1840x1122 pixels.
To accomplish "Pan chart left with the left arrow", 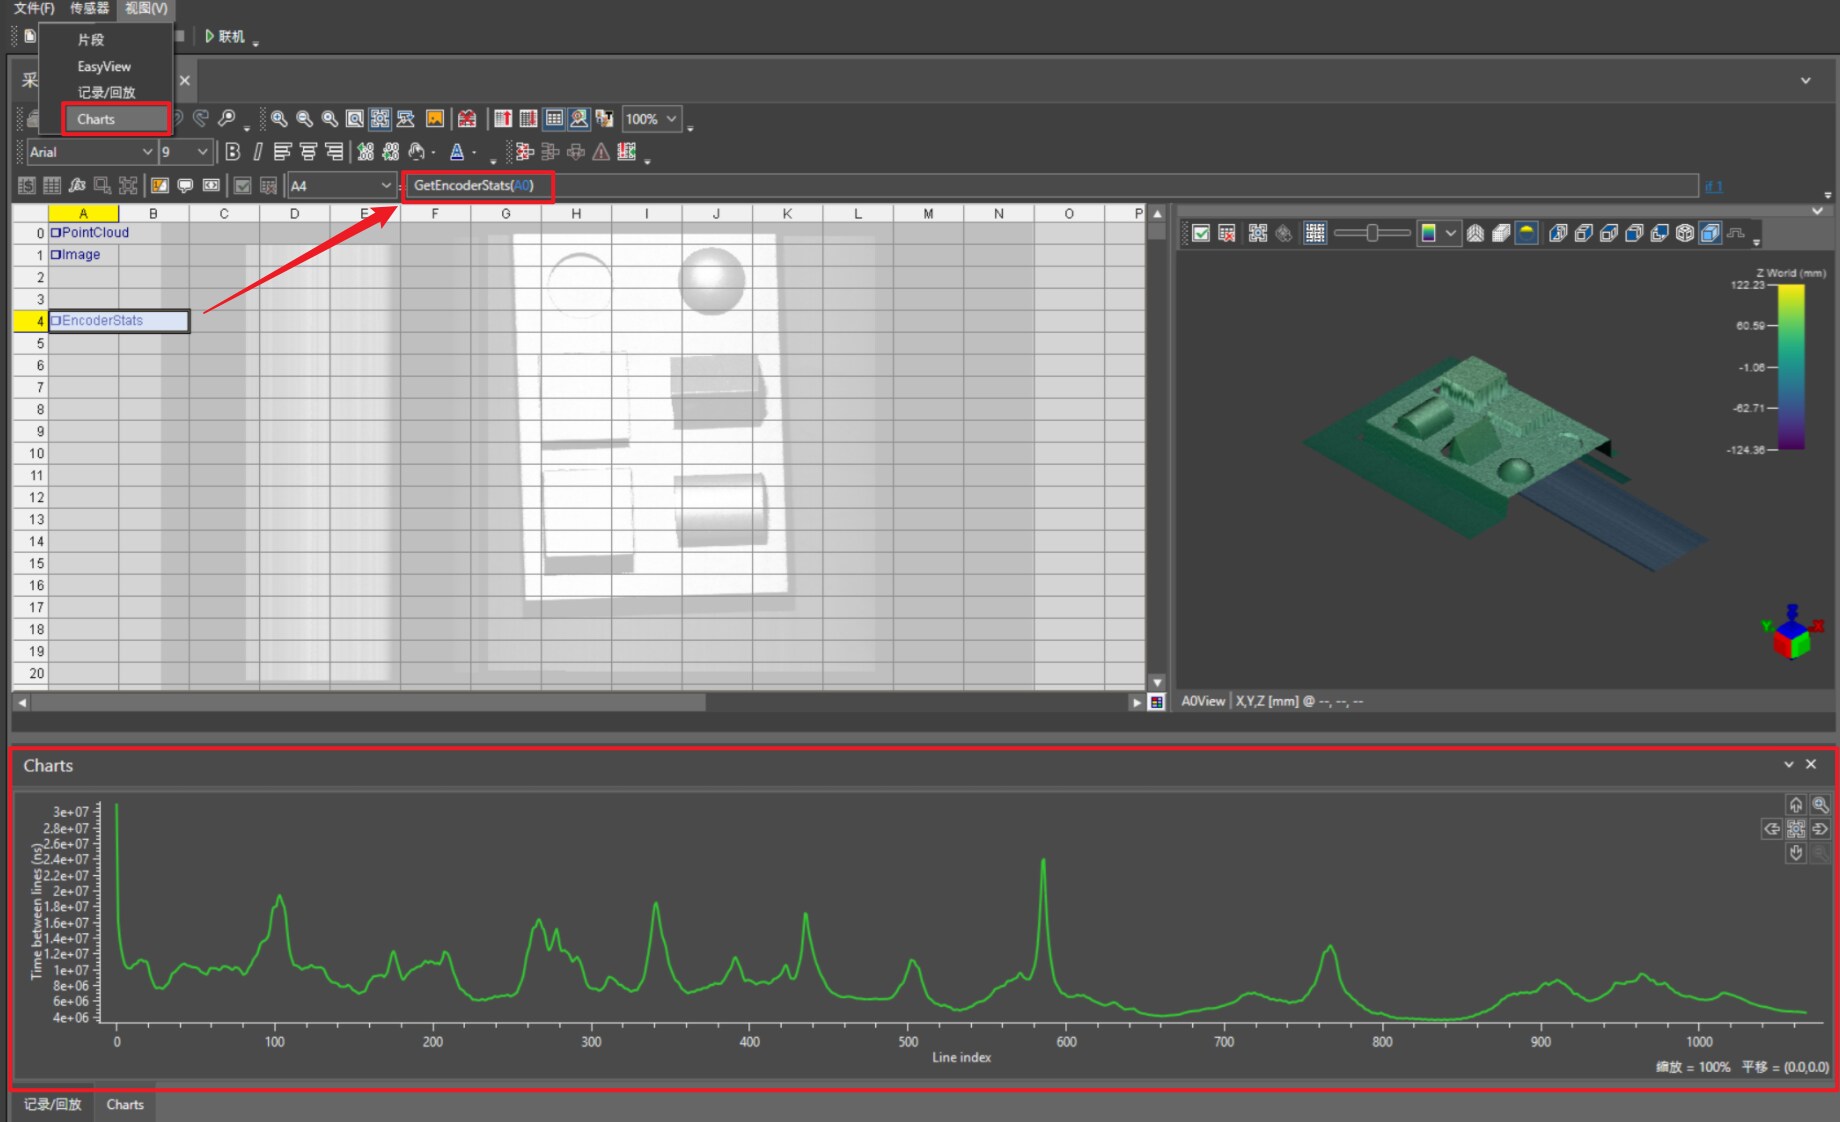I will point(1771,829).
